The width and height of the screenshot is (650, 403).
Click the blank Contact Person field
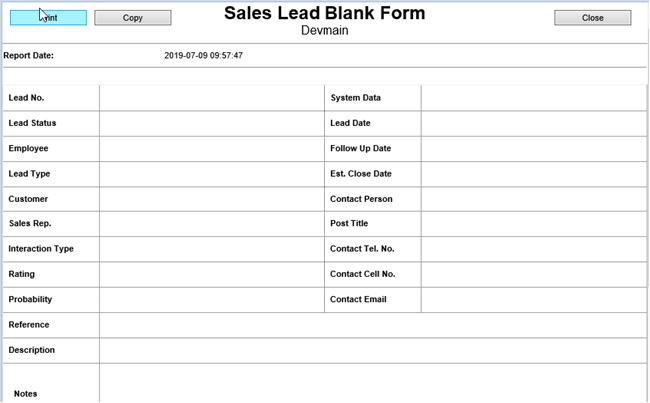[533, 199]
